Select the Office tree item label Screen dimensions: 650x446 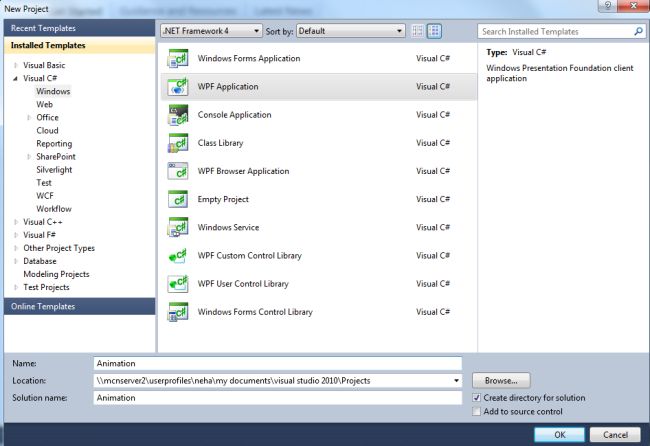click(47, 118)
